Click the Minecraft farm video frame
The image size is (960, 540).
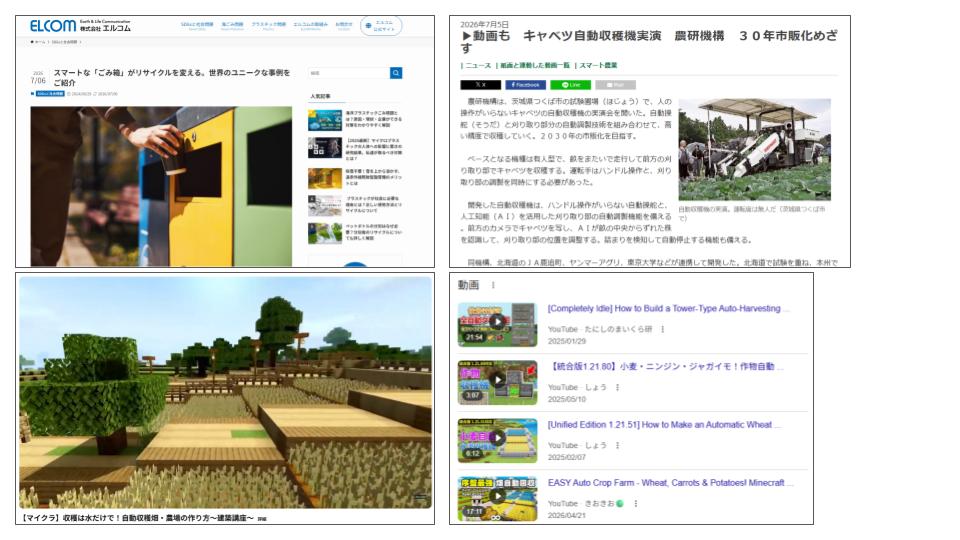coord(225,392)
